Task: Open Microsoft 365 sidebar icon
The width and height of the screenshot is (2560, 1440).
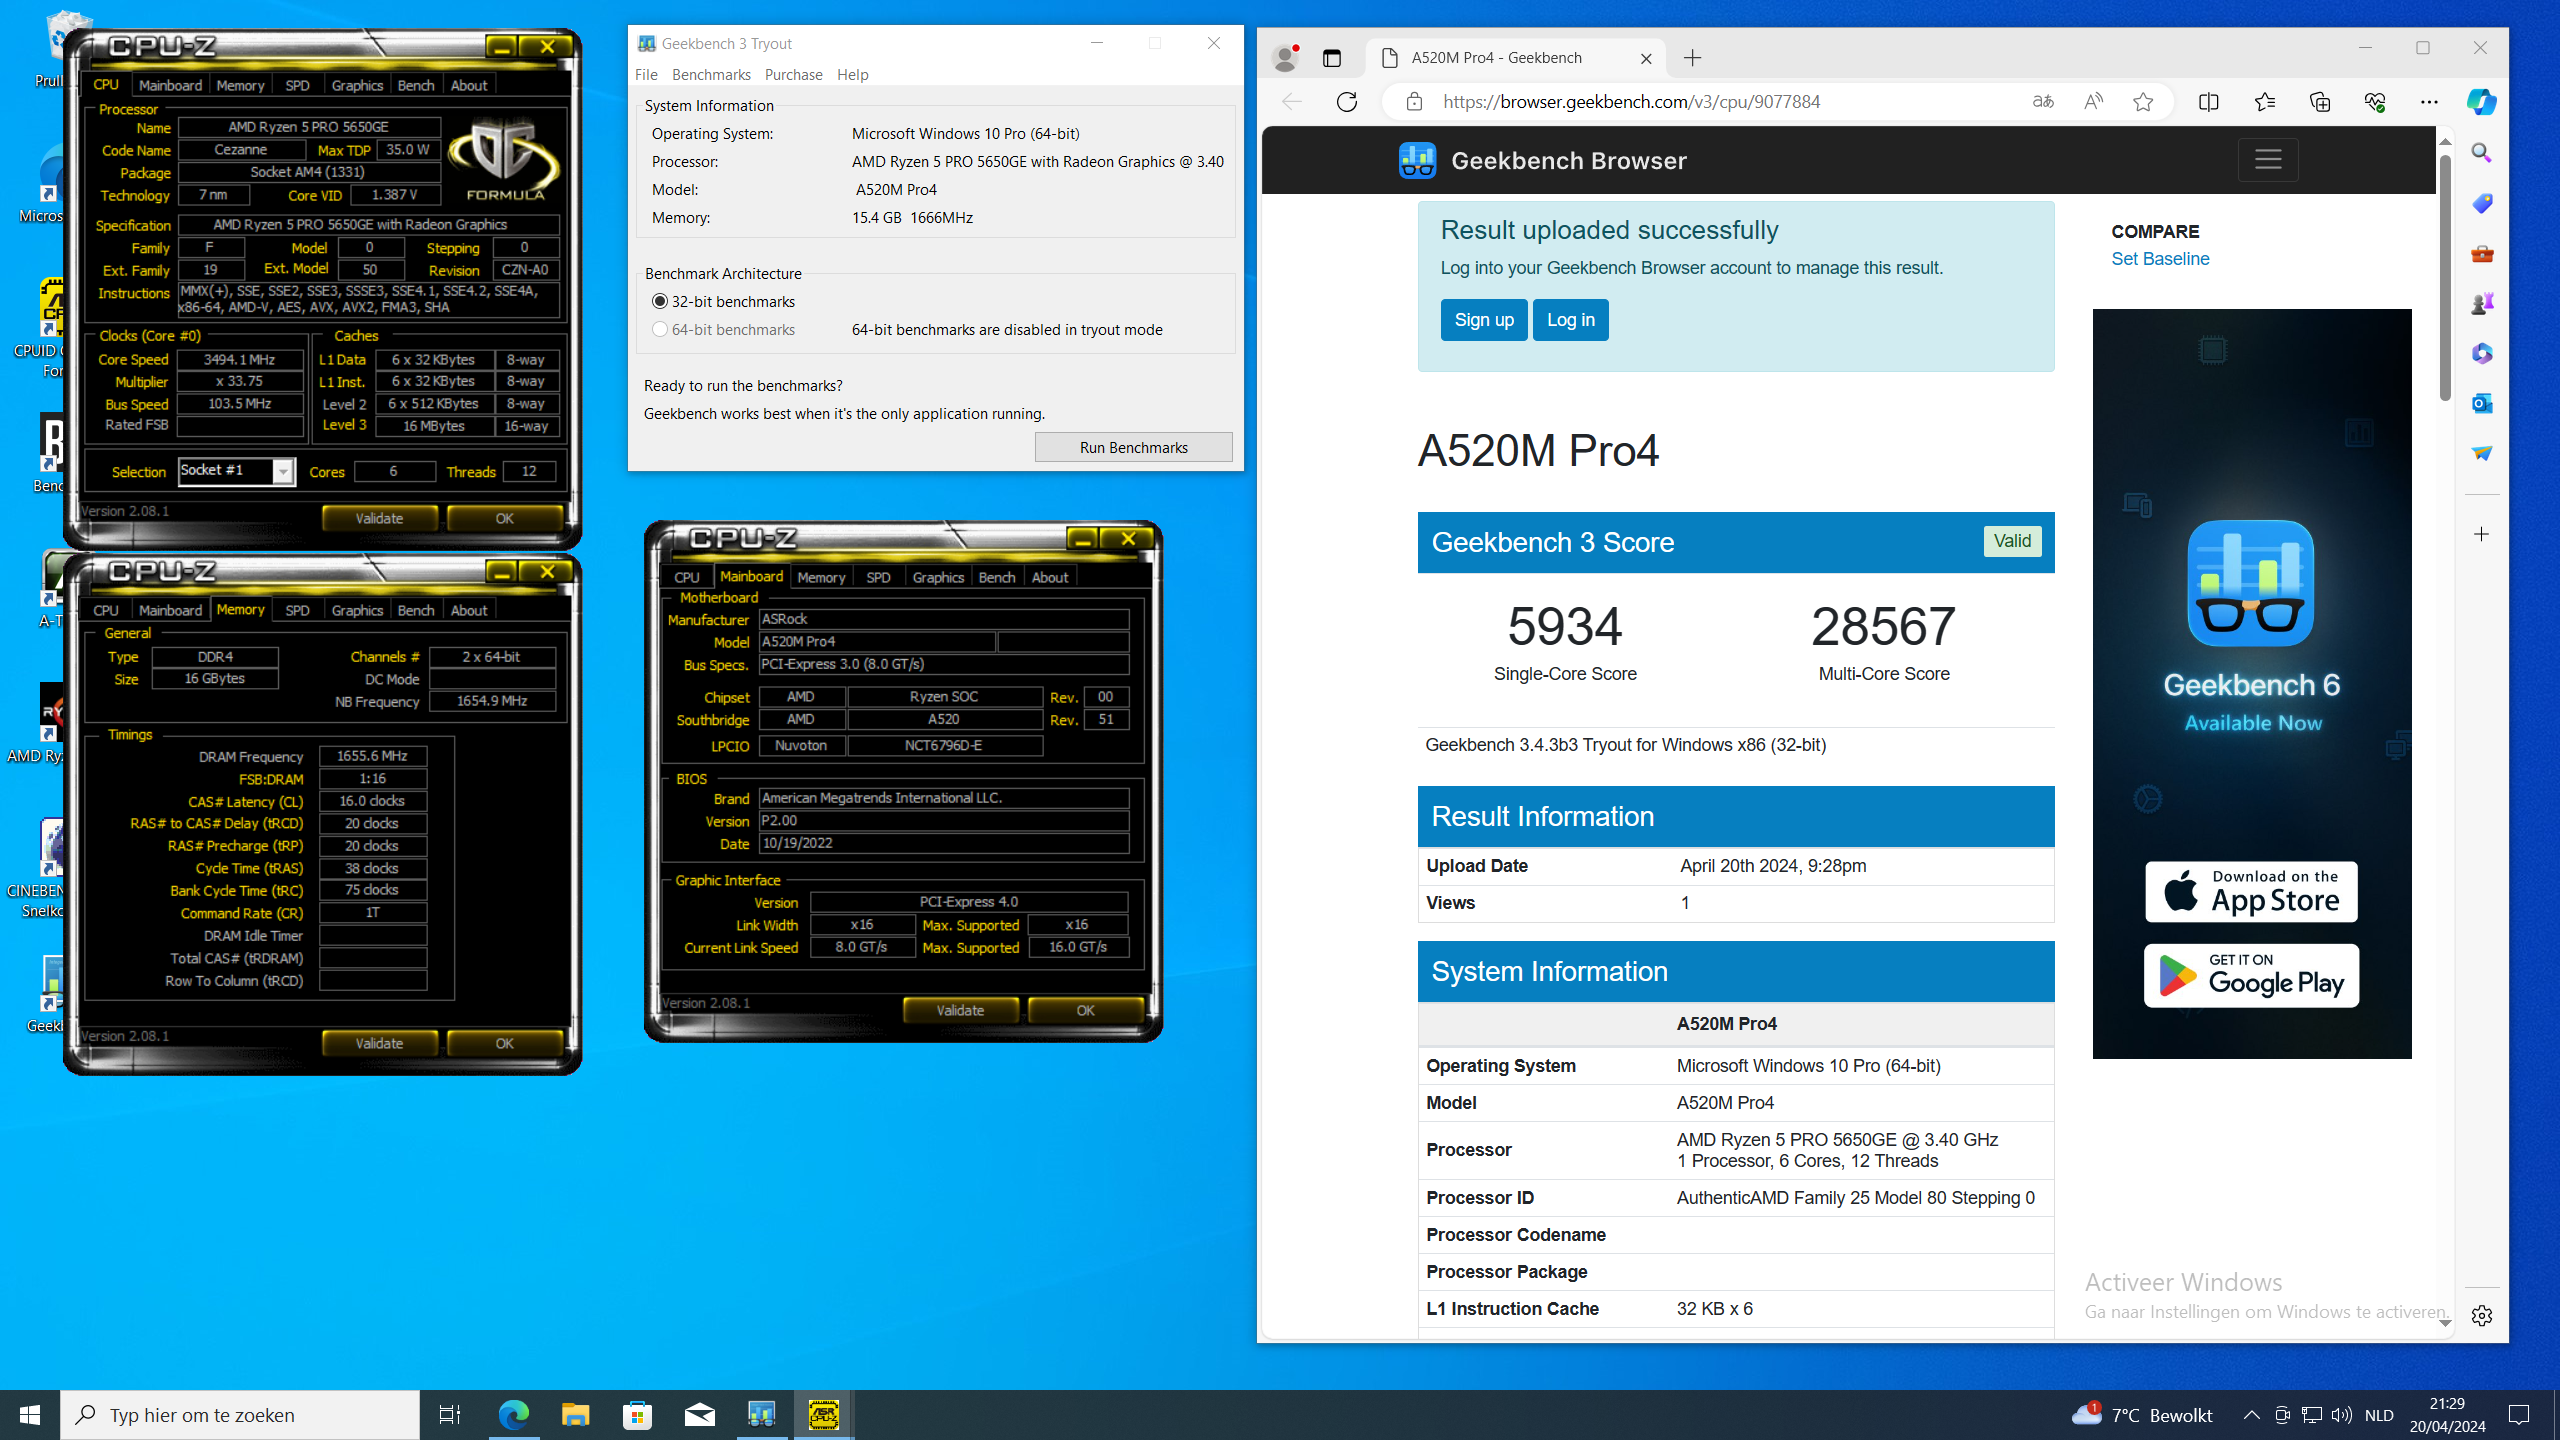Action: tap(2482, 353)
